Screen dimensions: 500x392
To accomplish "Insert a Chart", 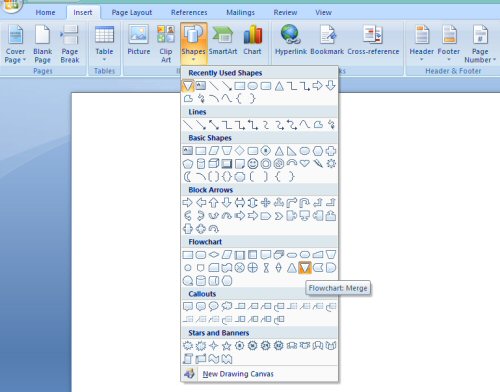I will tap(252, 40).
